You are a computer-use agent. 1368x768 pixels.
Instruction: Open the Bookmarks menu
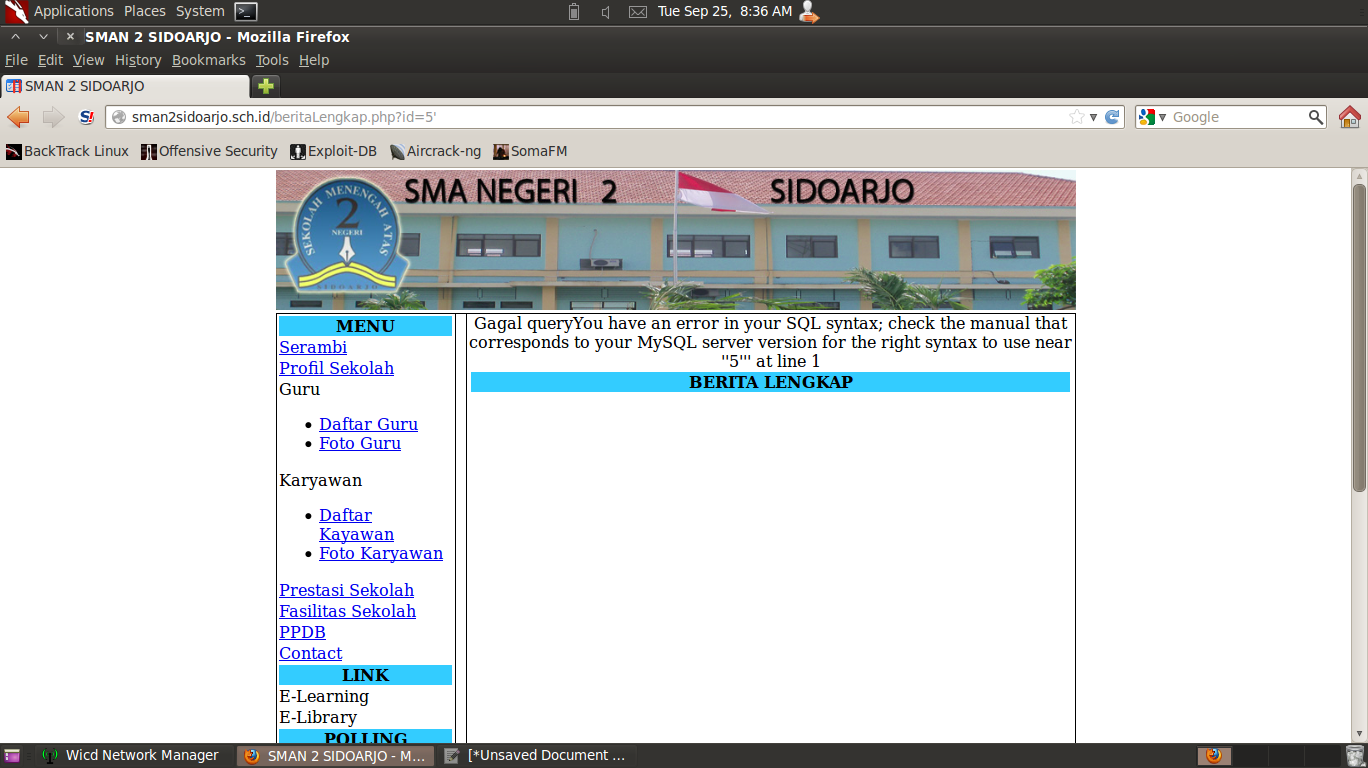pos(208,60)
